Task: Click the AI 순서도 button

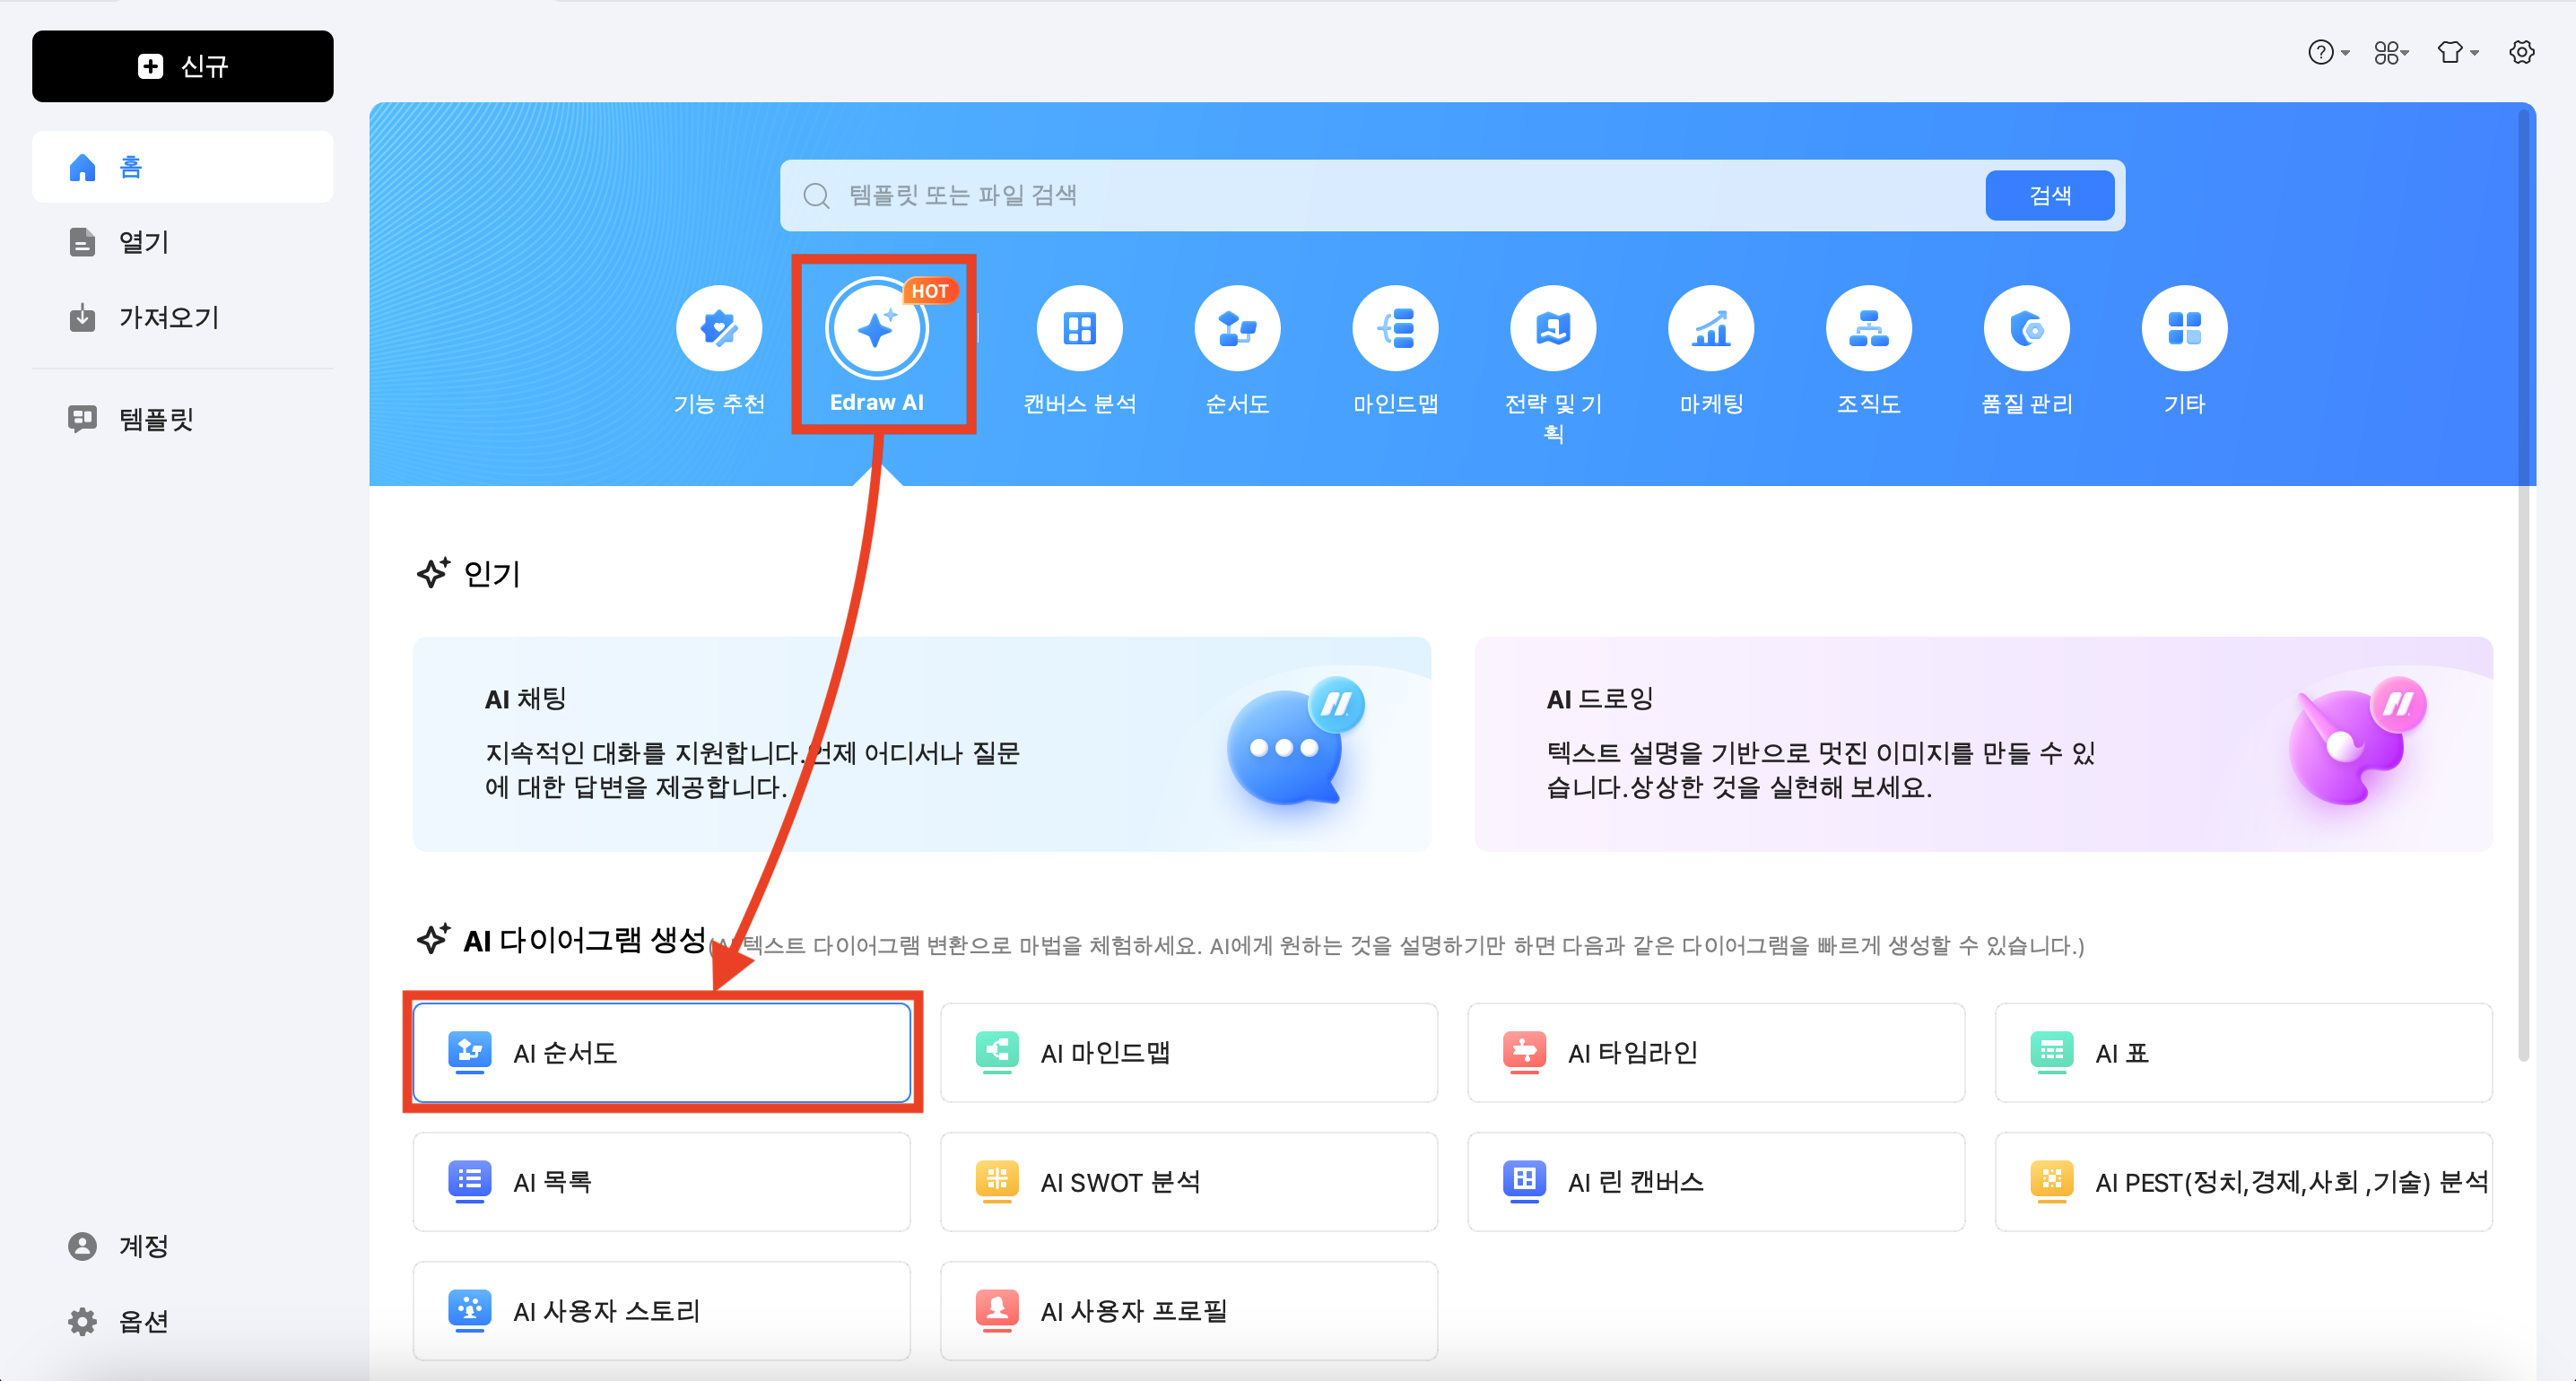Action: coord(662,1053)
